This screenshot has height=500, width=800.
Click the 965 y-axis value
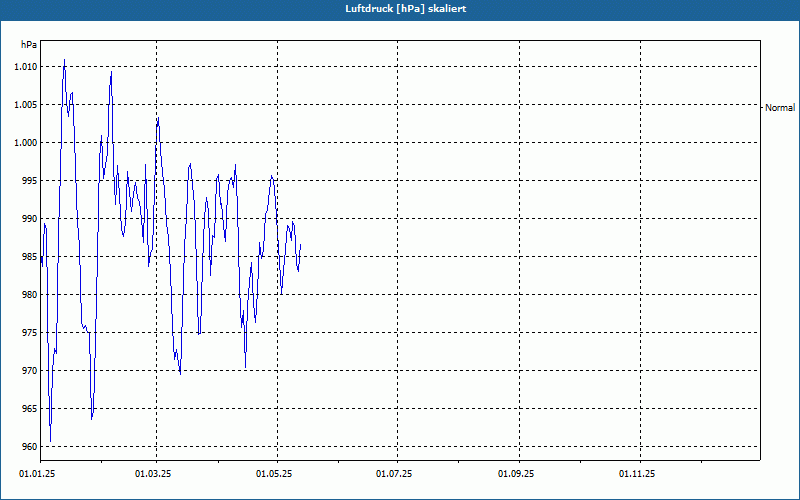pyautogui.click(x=30, y=409)
